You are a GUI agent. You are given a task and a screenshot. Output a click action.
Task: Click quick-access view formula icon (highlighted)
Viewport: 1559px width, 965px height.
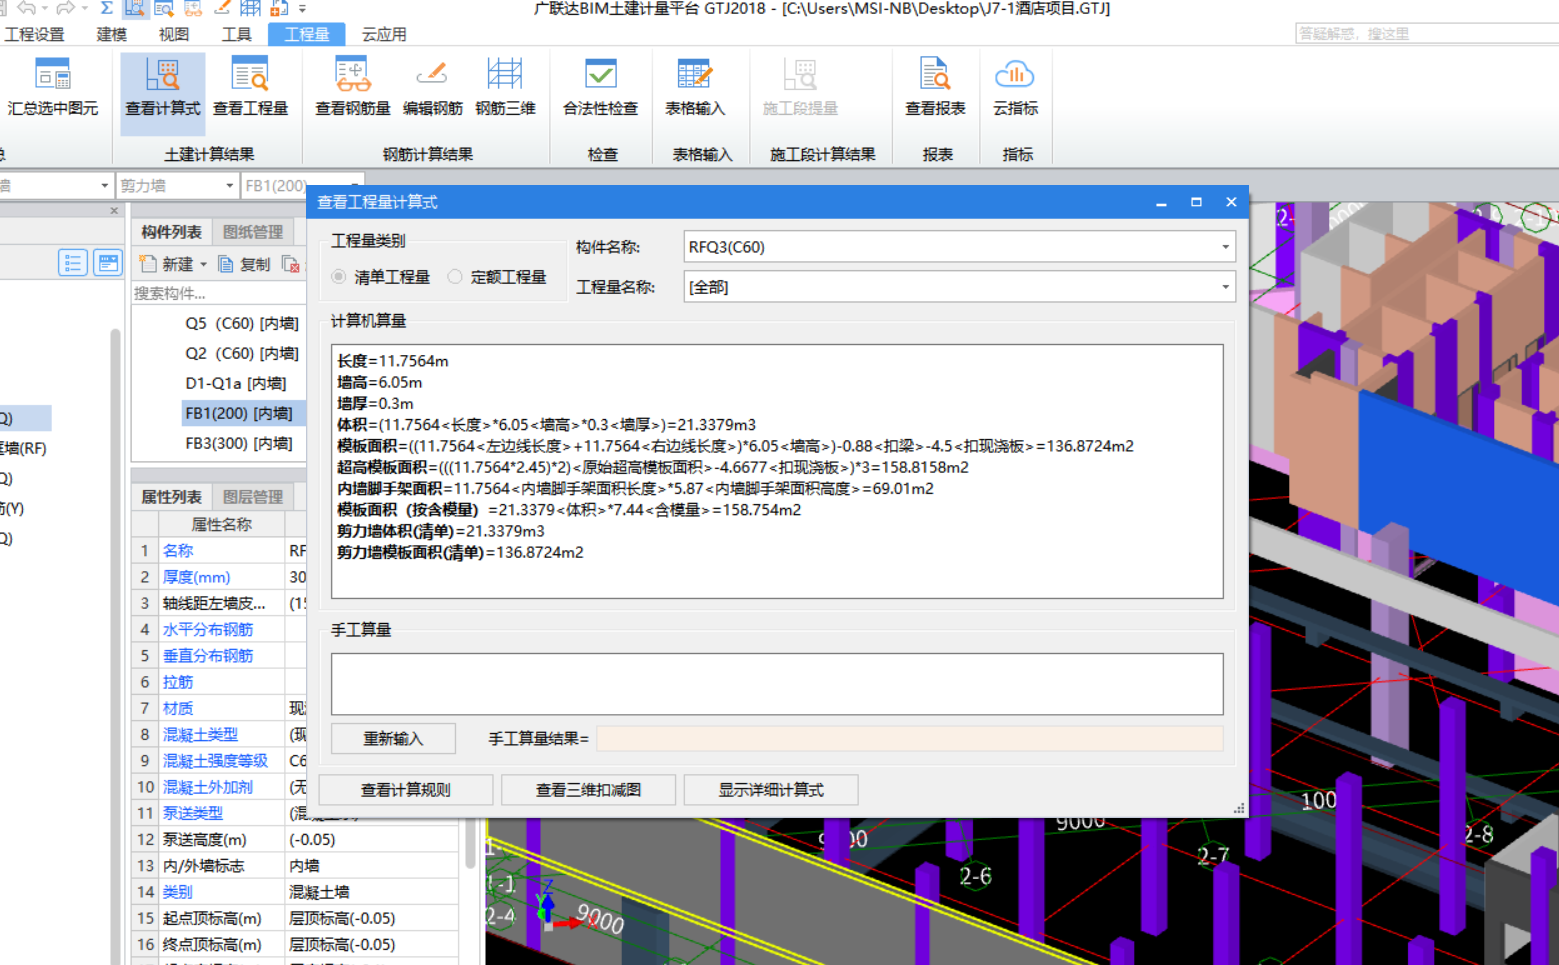pyautogui.click(x=134, y=8)
